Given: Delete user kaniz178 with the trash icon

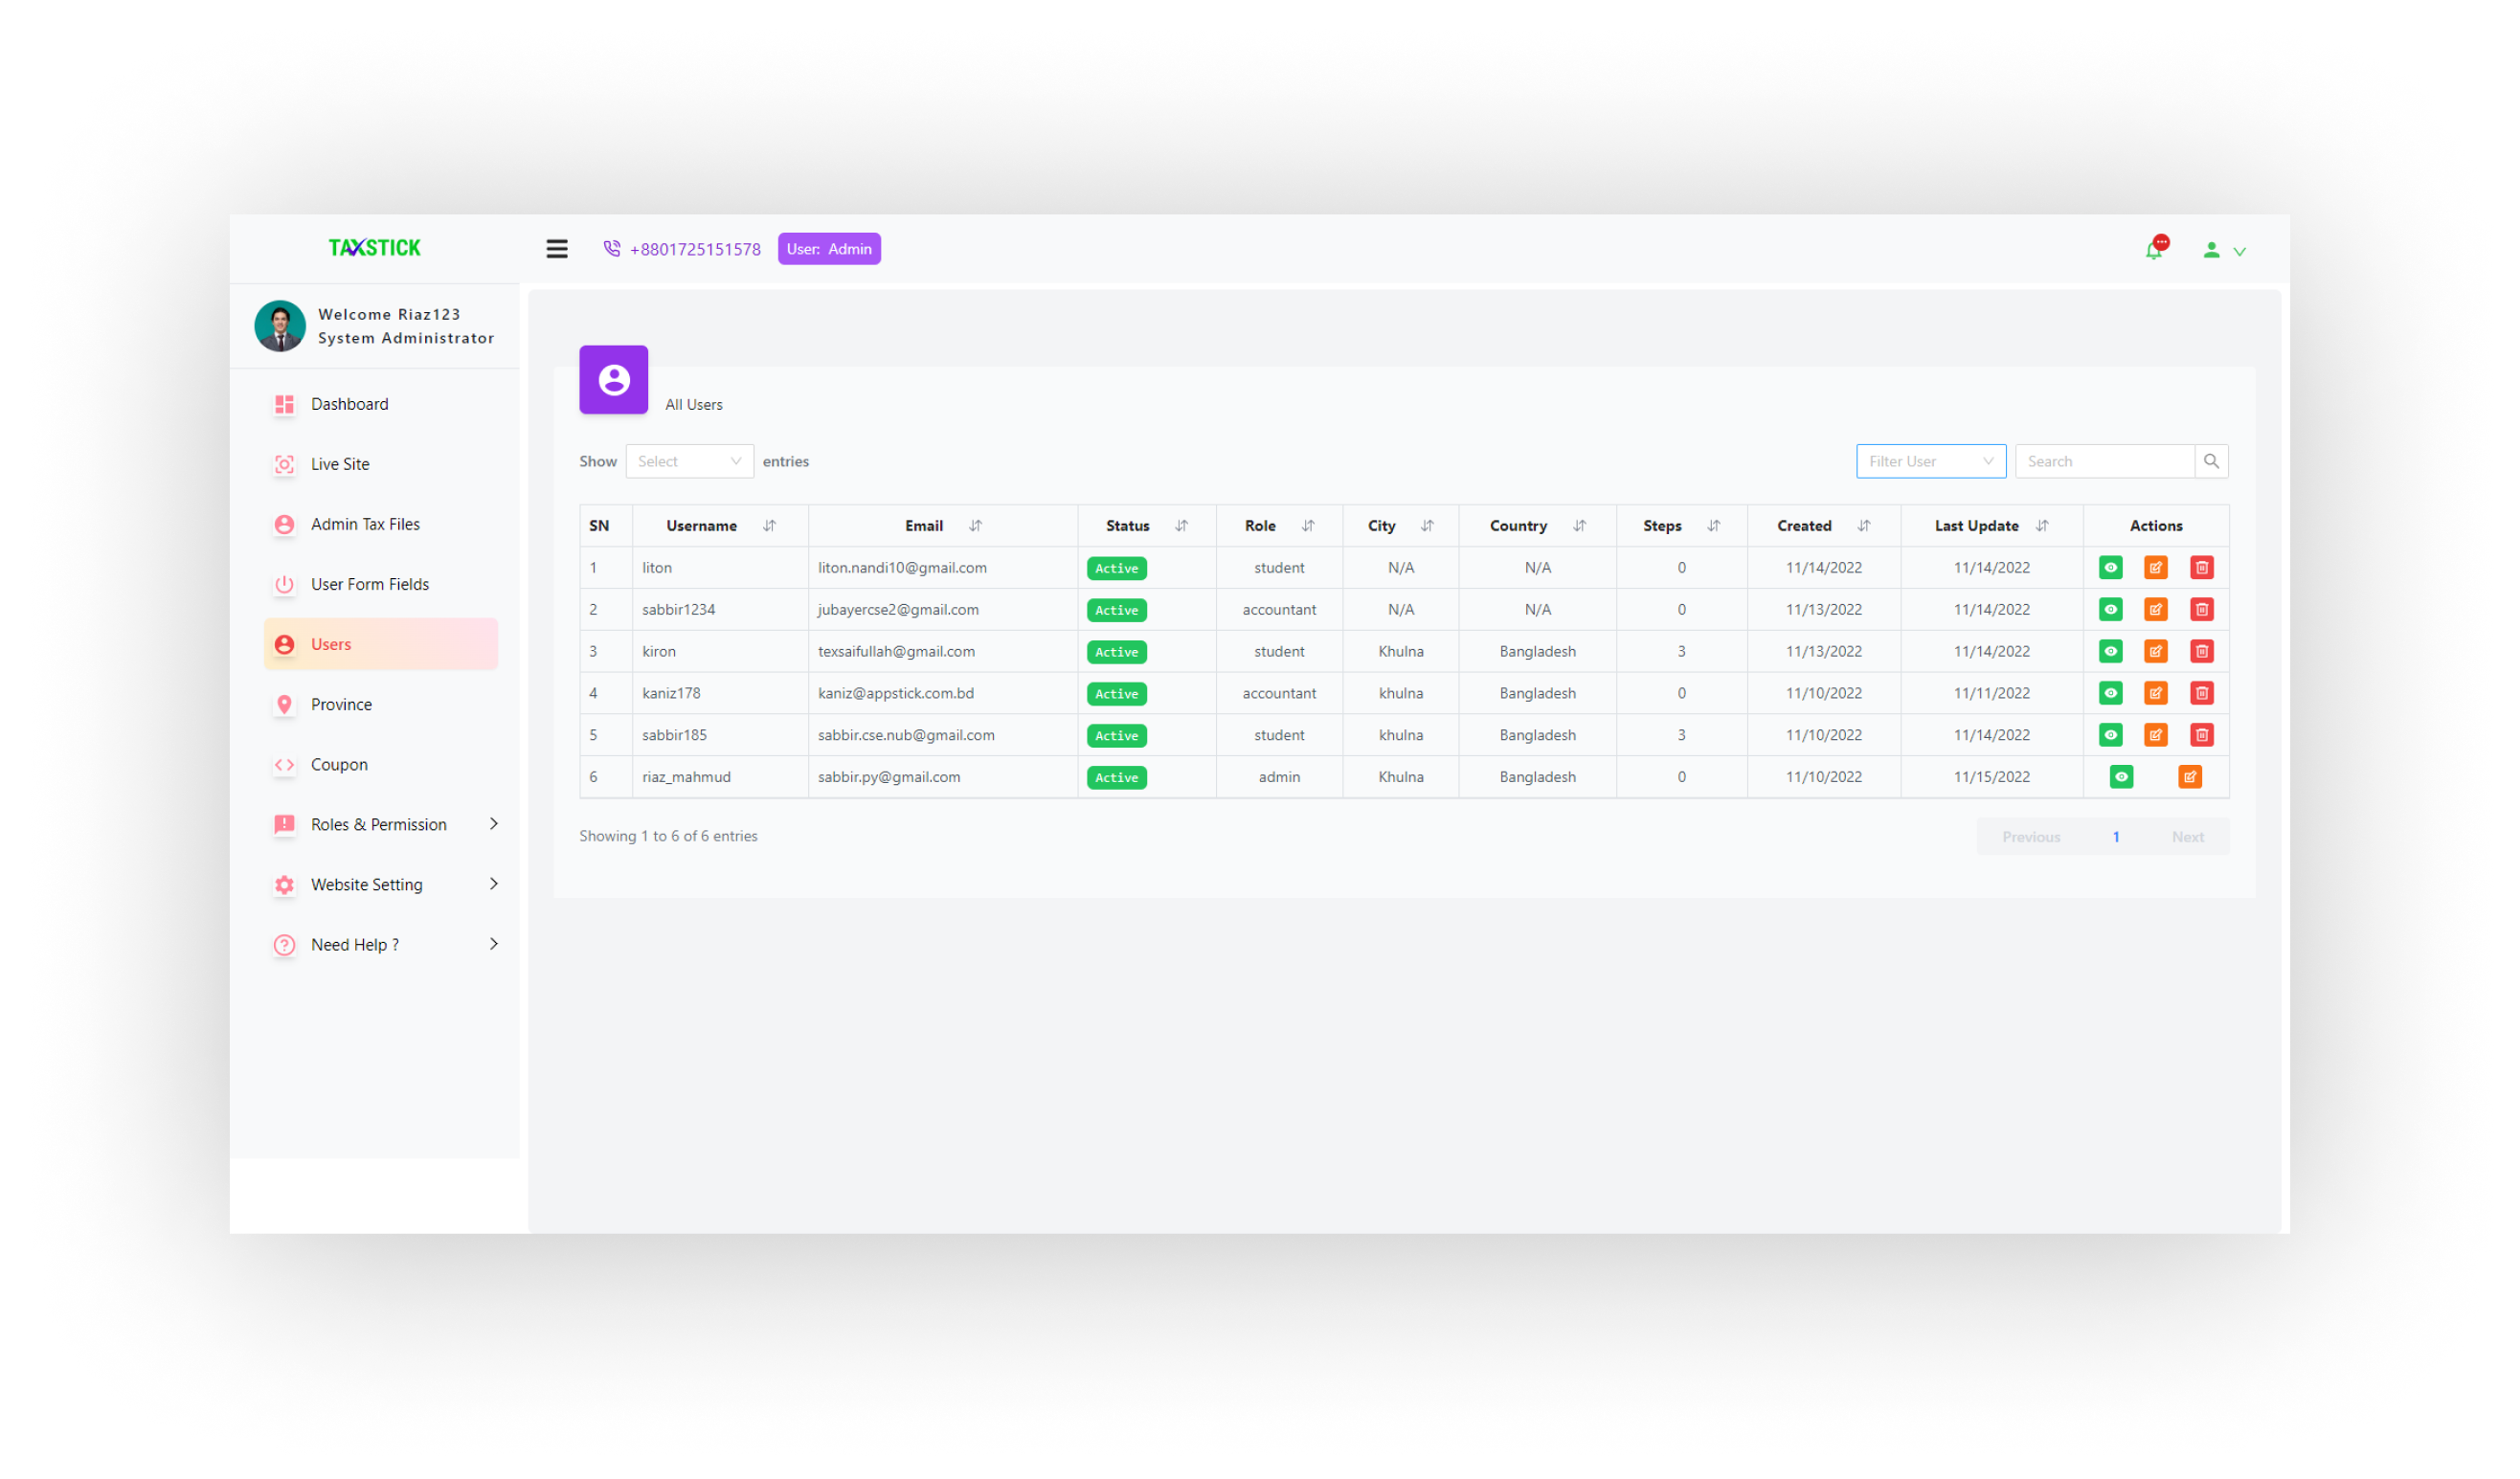Looking at the screenshot, I should coord(2201,693).
